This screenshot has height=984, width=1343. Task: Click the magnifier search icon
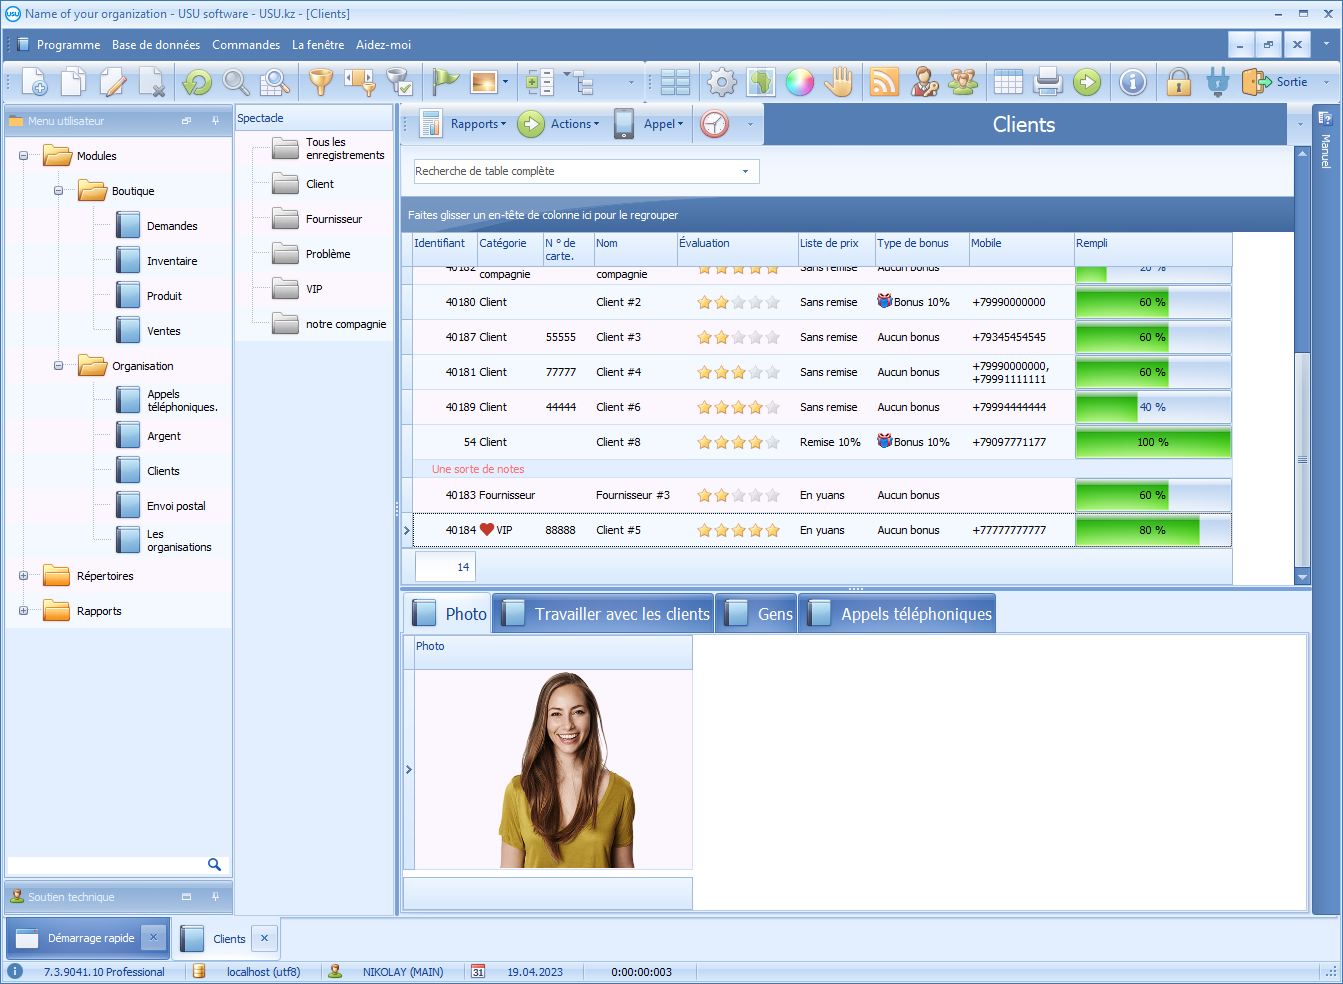(x=236, y=82)
